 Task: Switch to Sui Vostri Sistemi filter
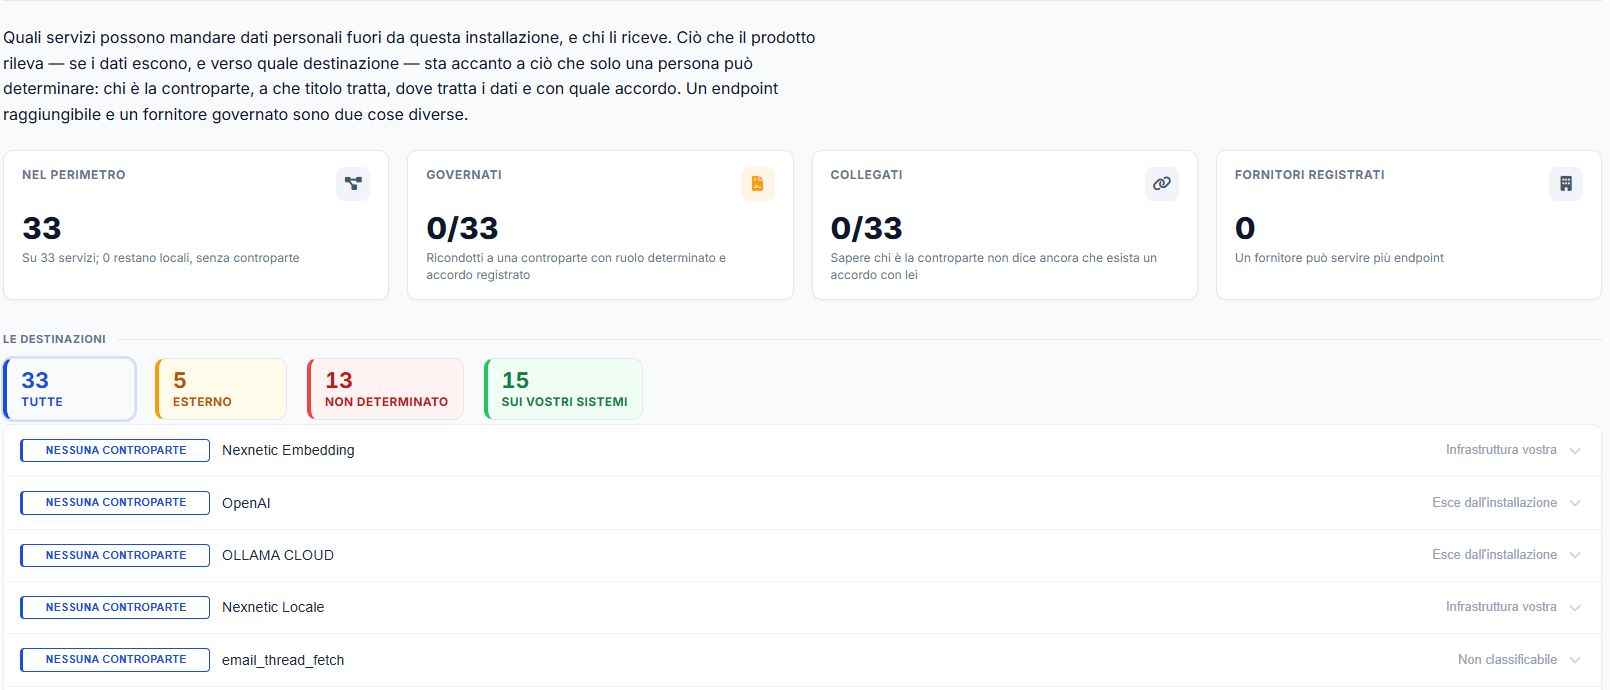click(563, 389)
